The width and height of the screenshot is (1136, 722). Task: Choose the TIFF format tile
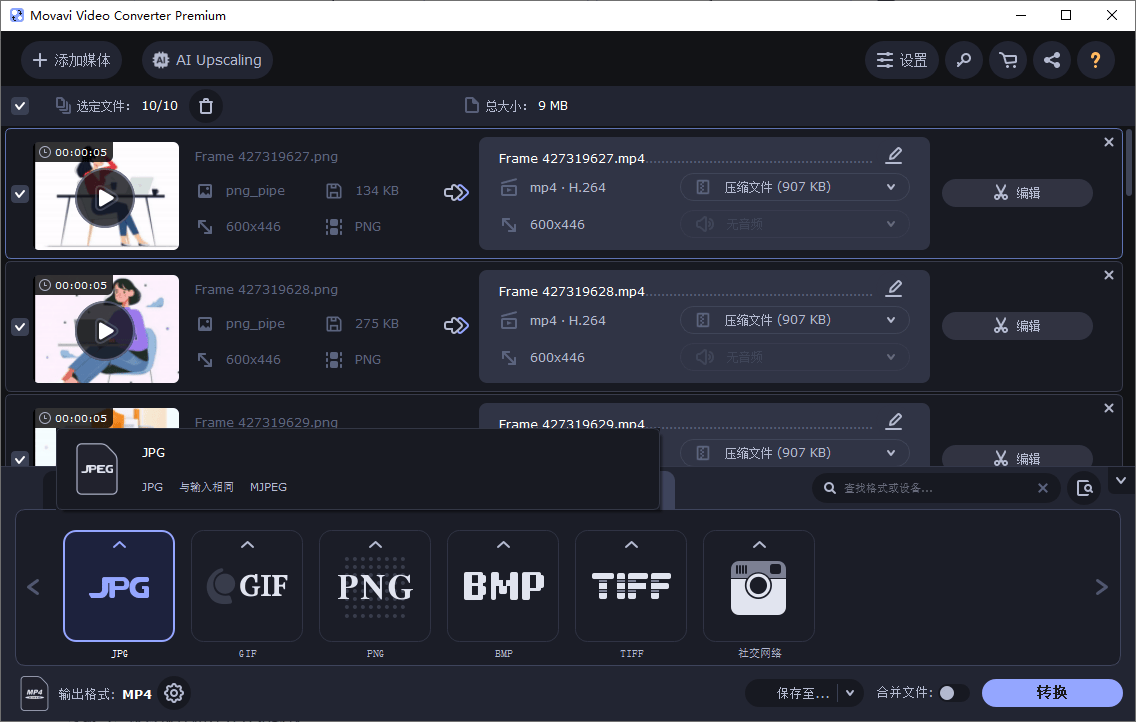631,586
